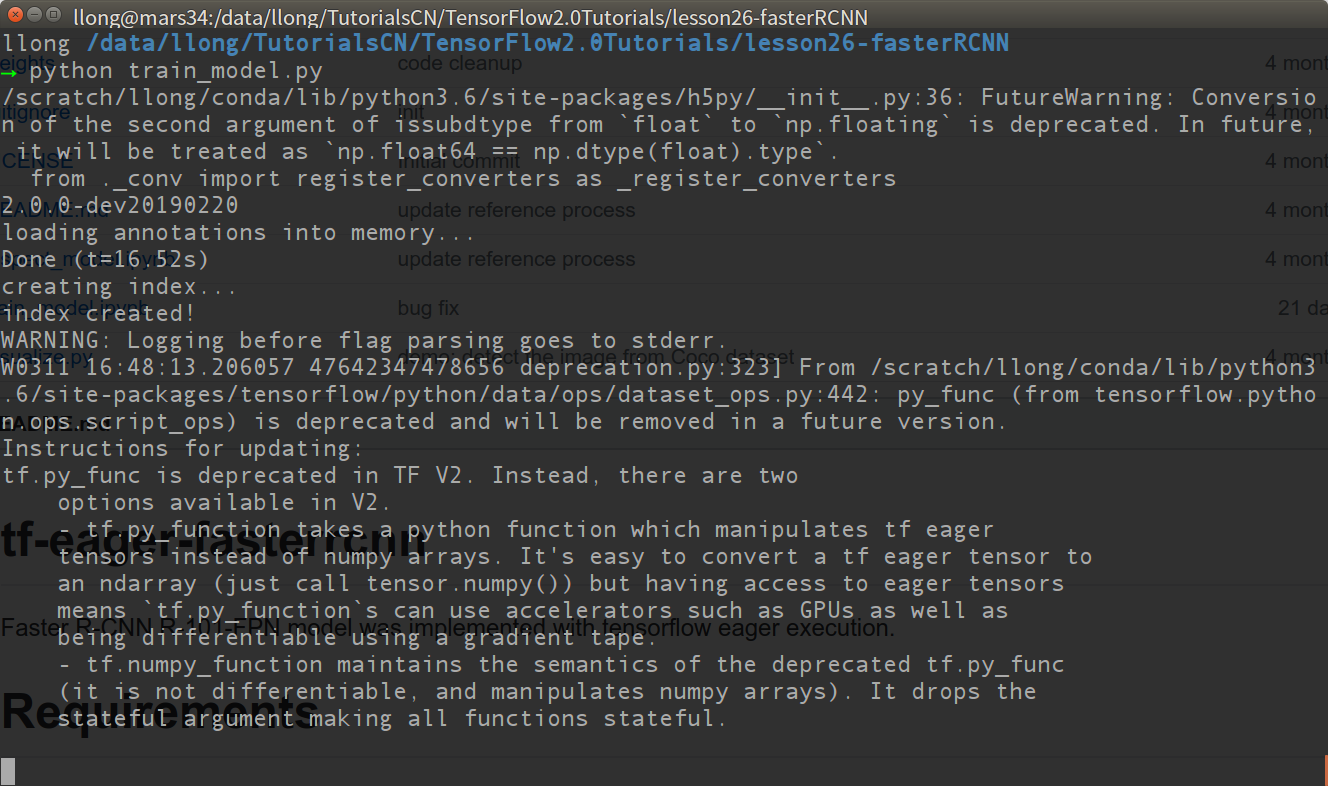This screenshot has height=786, width=1328.
Task: Click the window title bar text
Action: tap(470, 17)
